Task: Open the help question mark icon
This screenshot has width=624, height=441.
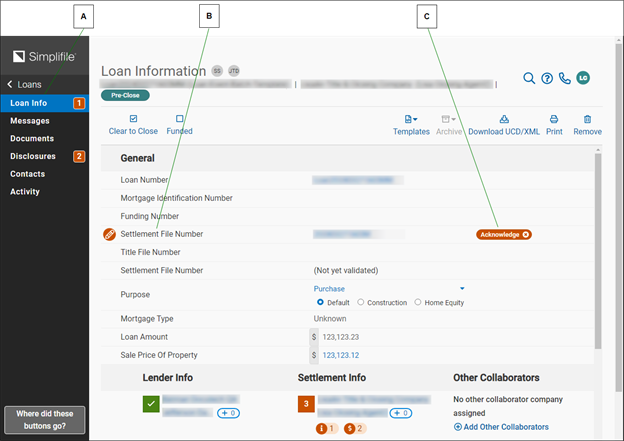Action: tap(547, 78)
